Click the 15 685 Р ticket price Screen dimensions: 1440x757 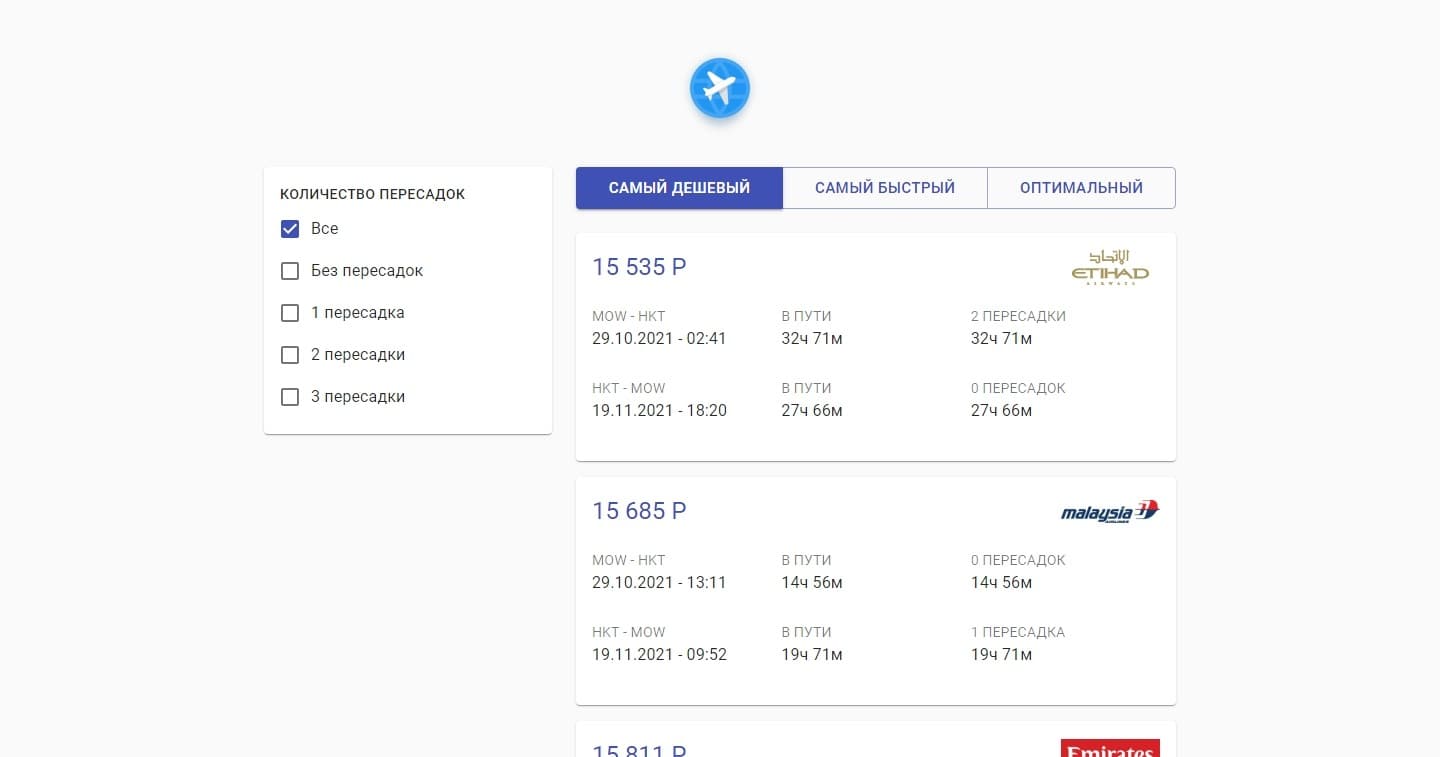pos(639,511)
